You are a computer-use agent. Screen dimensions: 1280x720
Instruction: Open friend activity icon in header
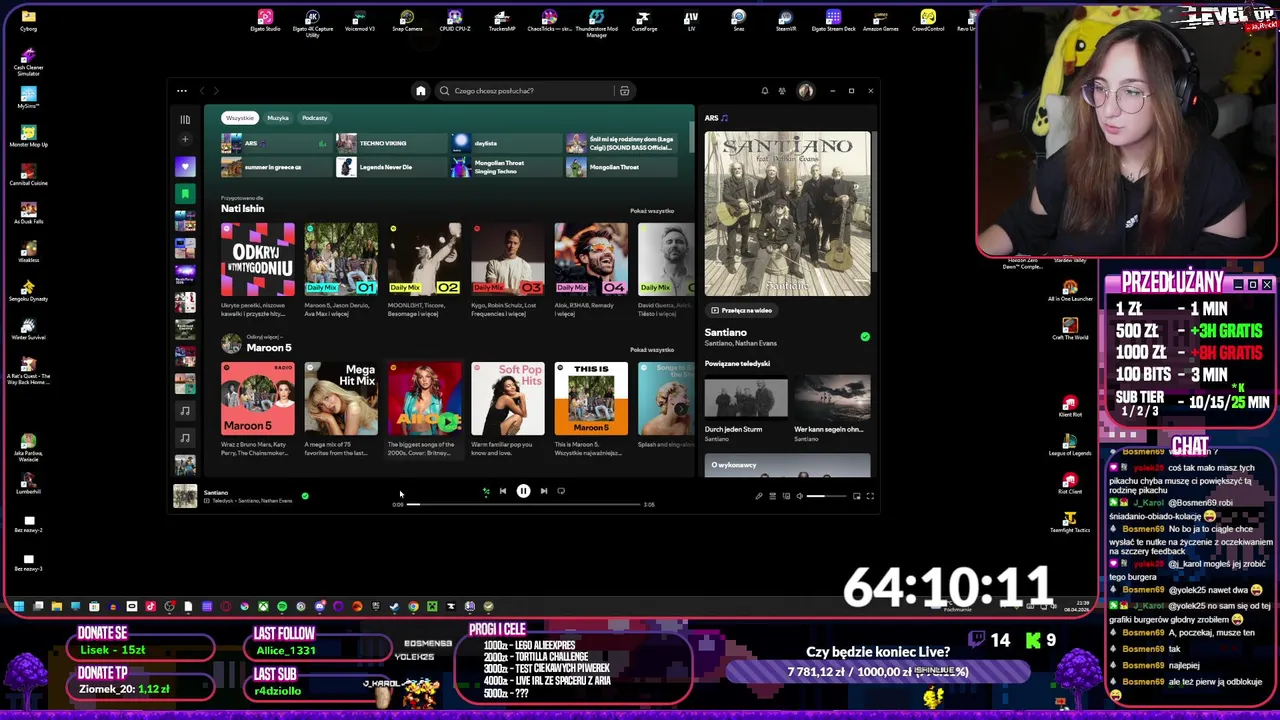782,91
